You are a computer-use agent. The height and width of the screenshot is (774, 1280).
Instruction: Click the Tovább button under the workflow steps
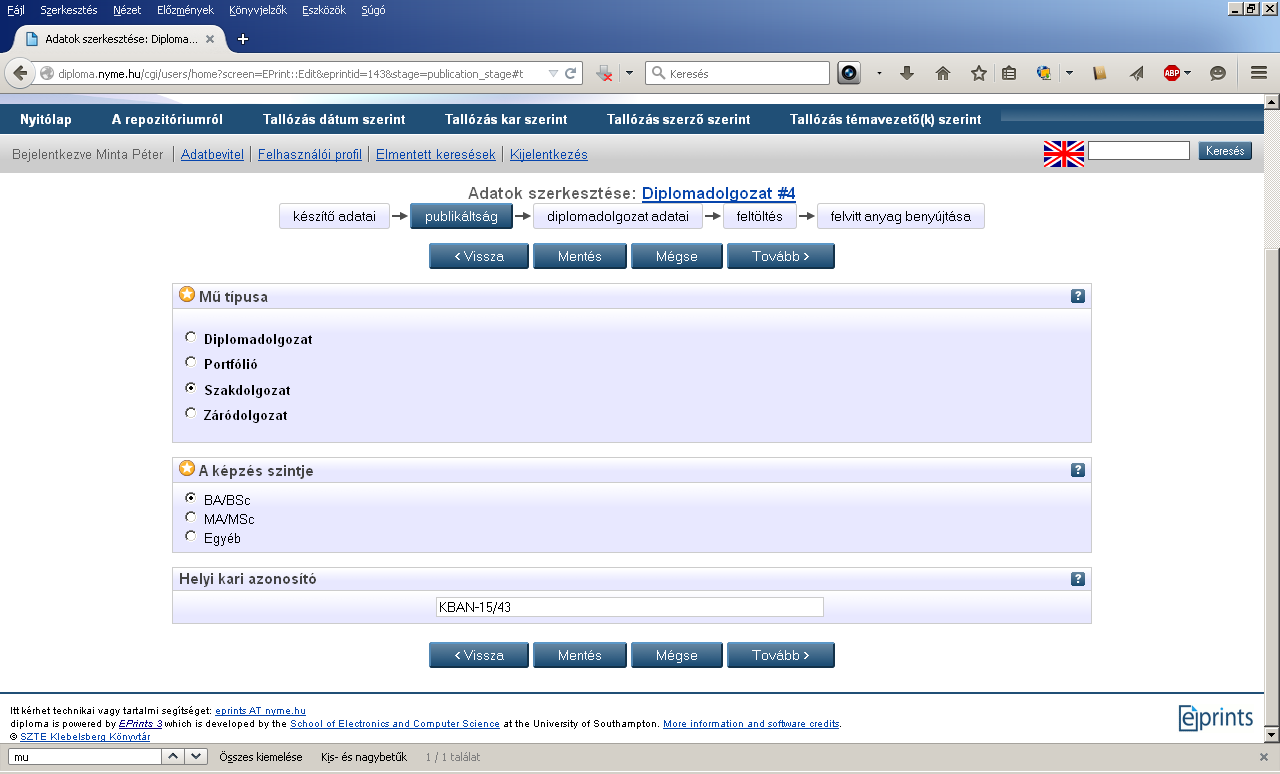tap(780, 256)
